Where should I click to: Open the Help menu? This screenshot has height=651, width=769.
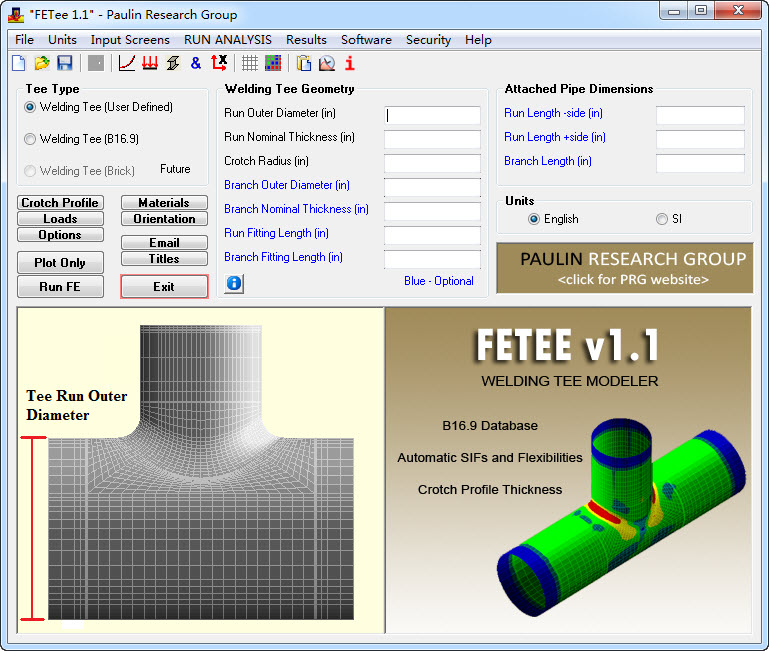pyautogui.click(x=478, y=40)
